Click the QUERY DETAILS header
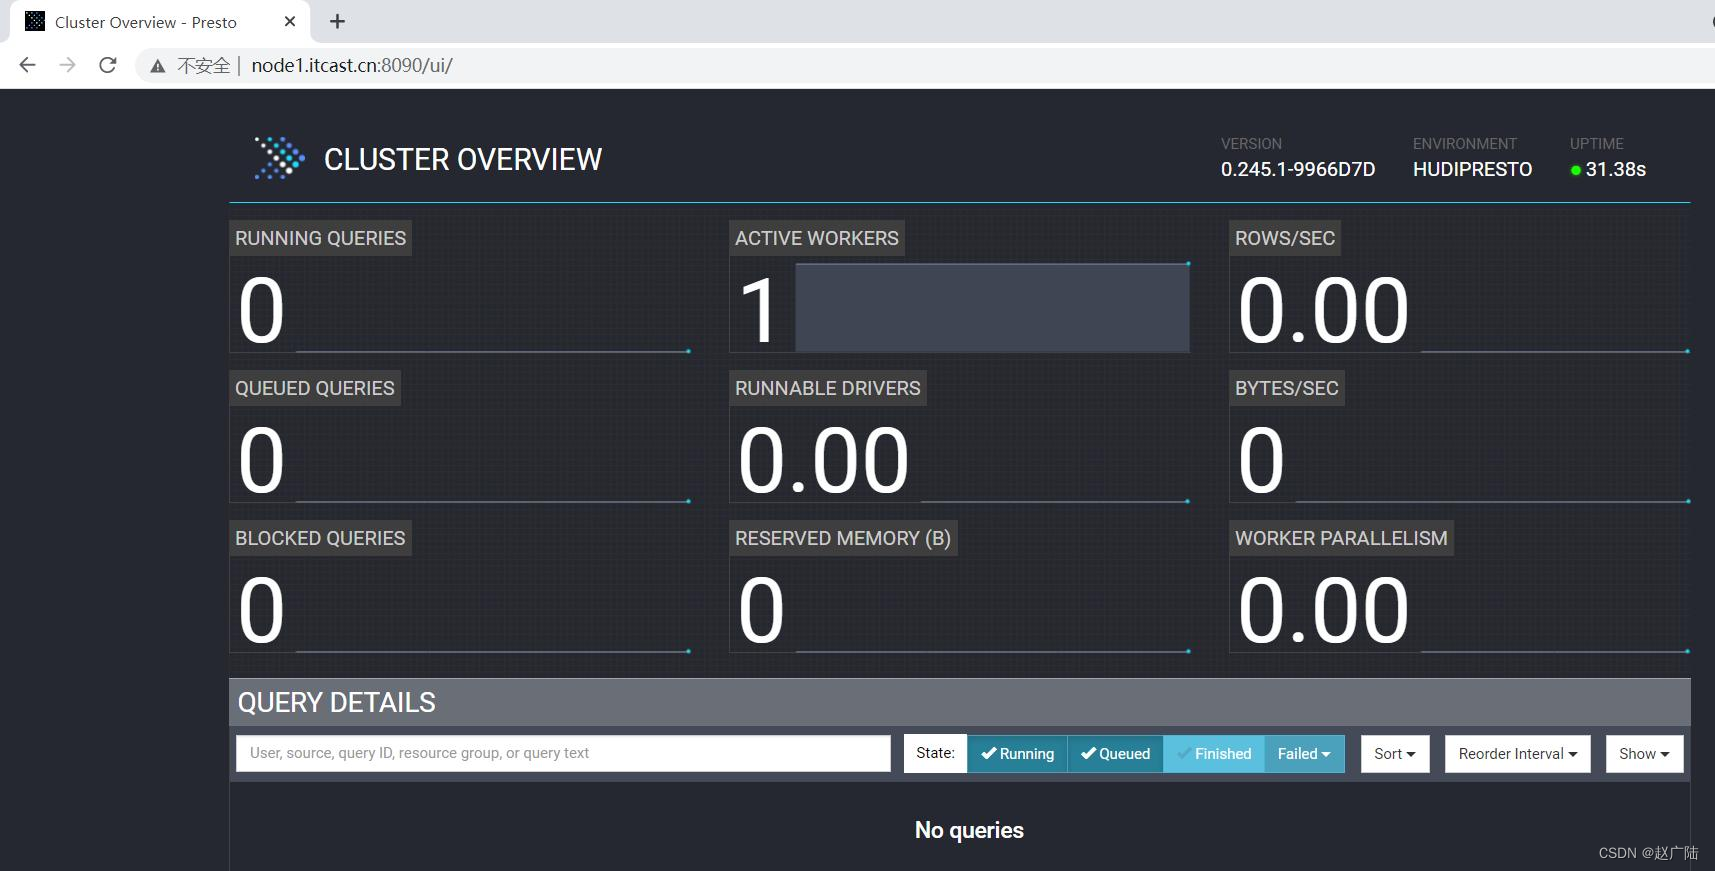1715x871 pixels. tap(337, 703)
